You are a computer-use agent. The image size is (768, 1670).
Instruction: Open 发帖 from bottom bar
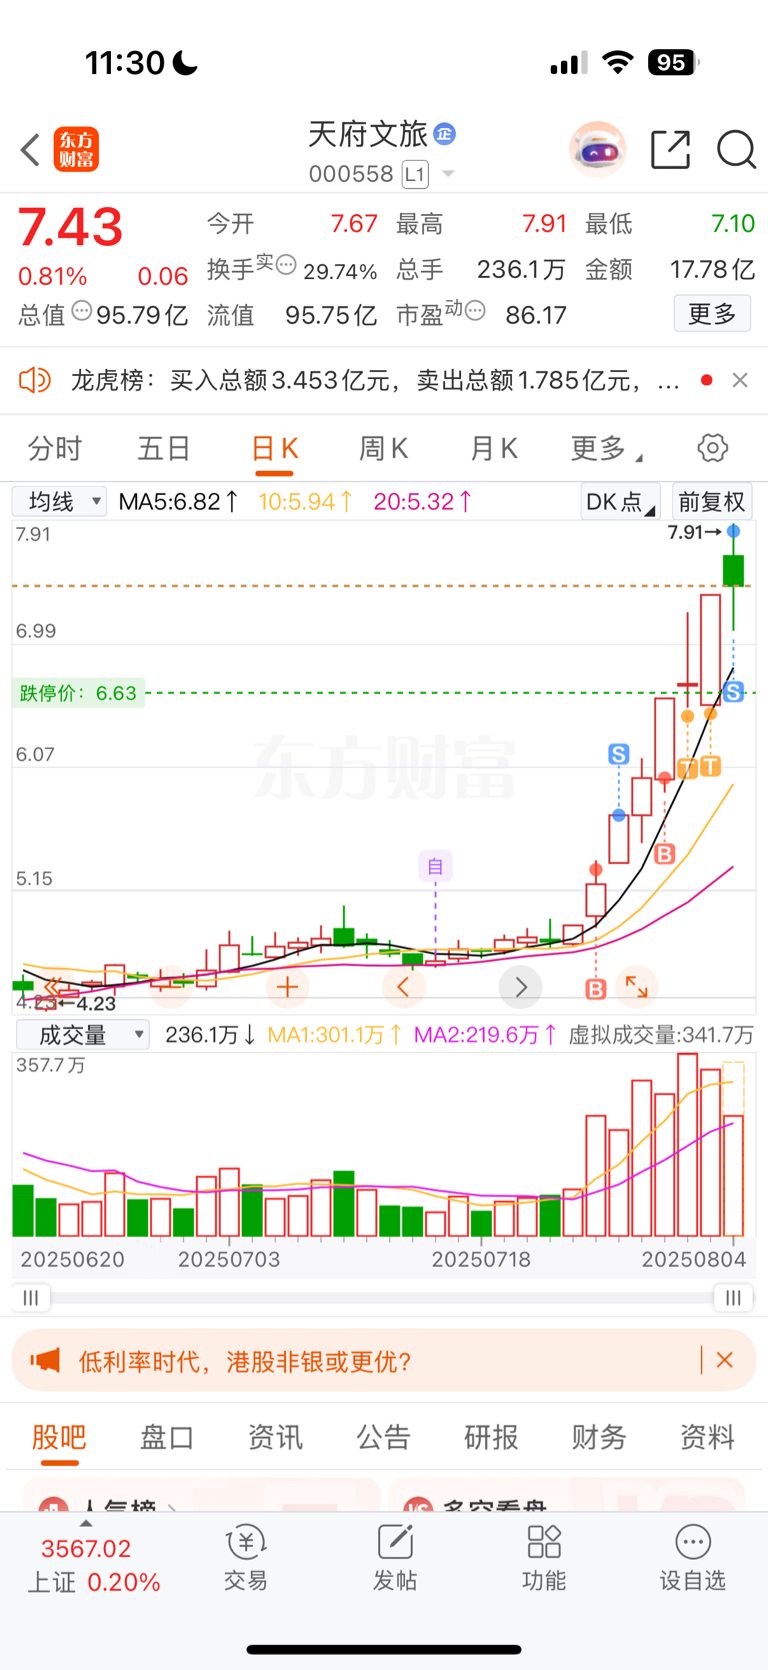coord(395,1559)
